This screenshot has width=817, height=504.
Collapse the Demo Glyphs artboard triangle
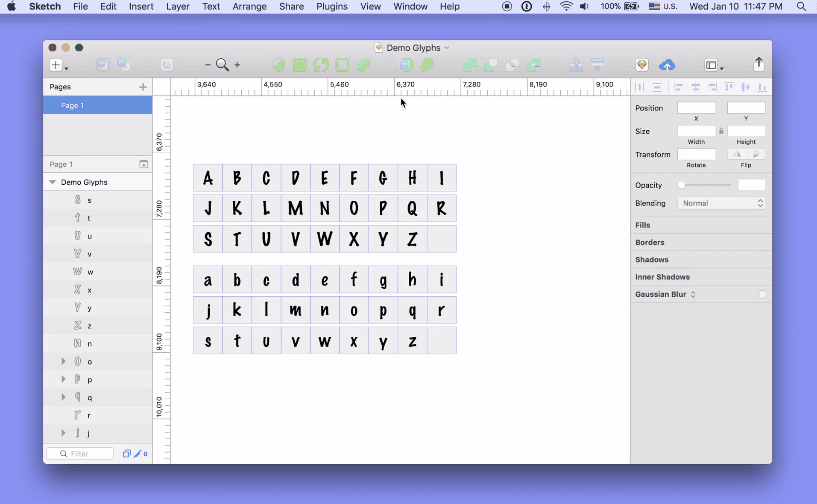pyautogui.click(x=52, y=182)
